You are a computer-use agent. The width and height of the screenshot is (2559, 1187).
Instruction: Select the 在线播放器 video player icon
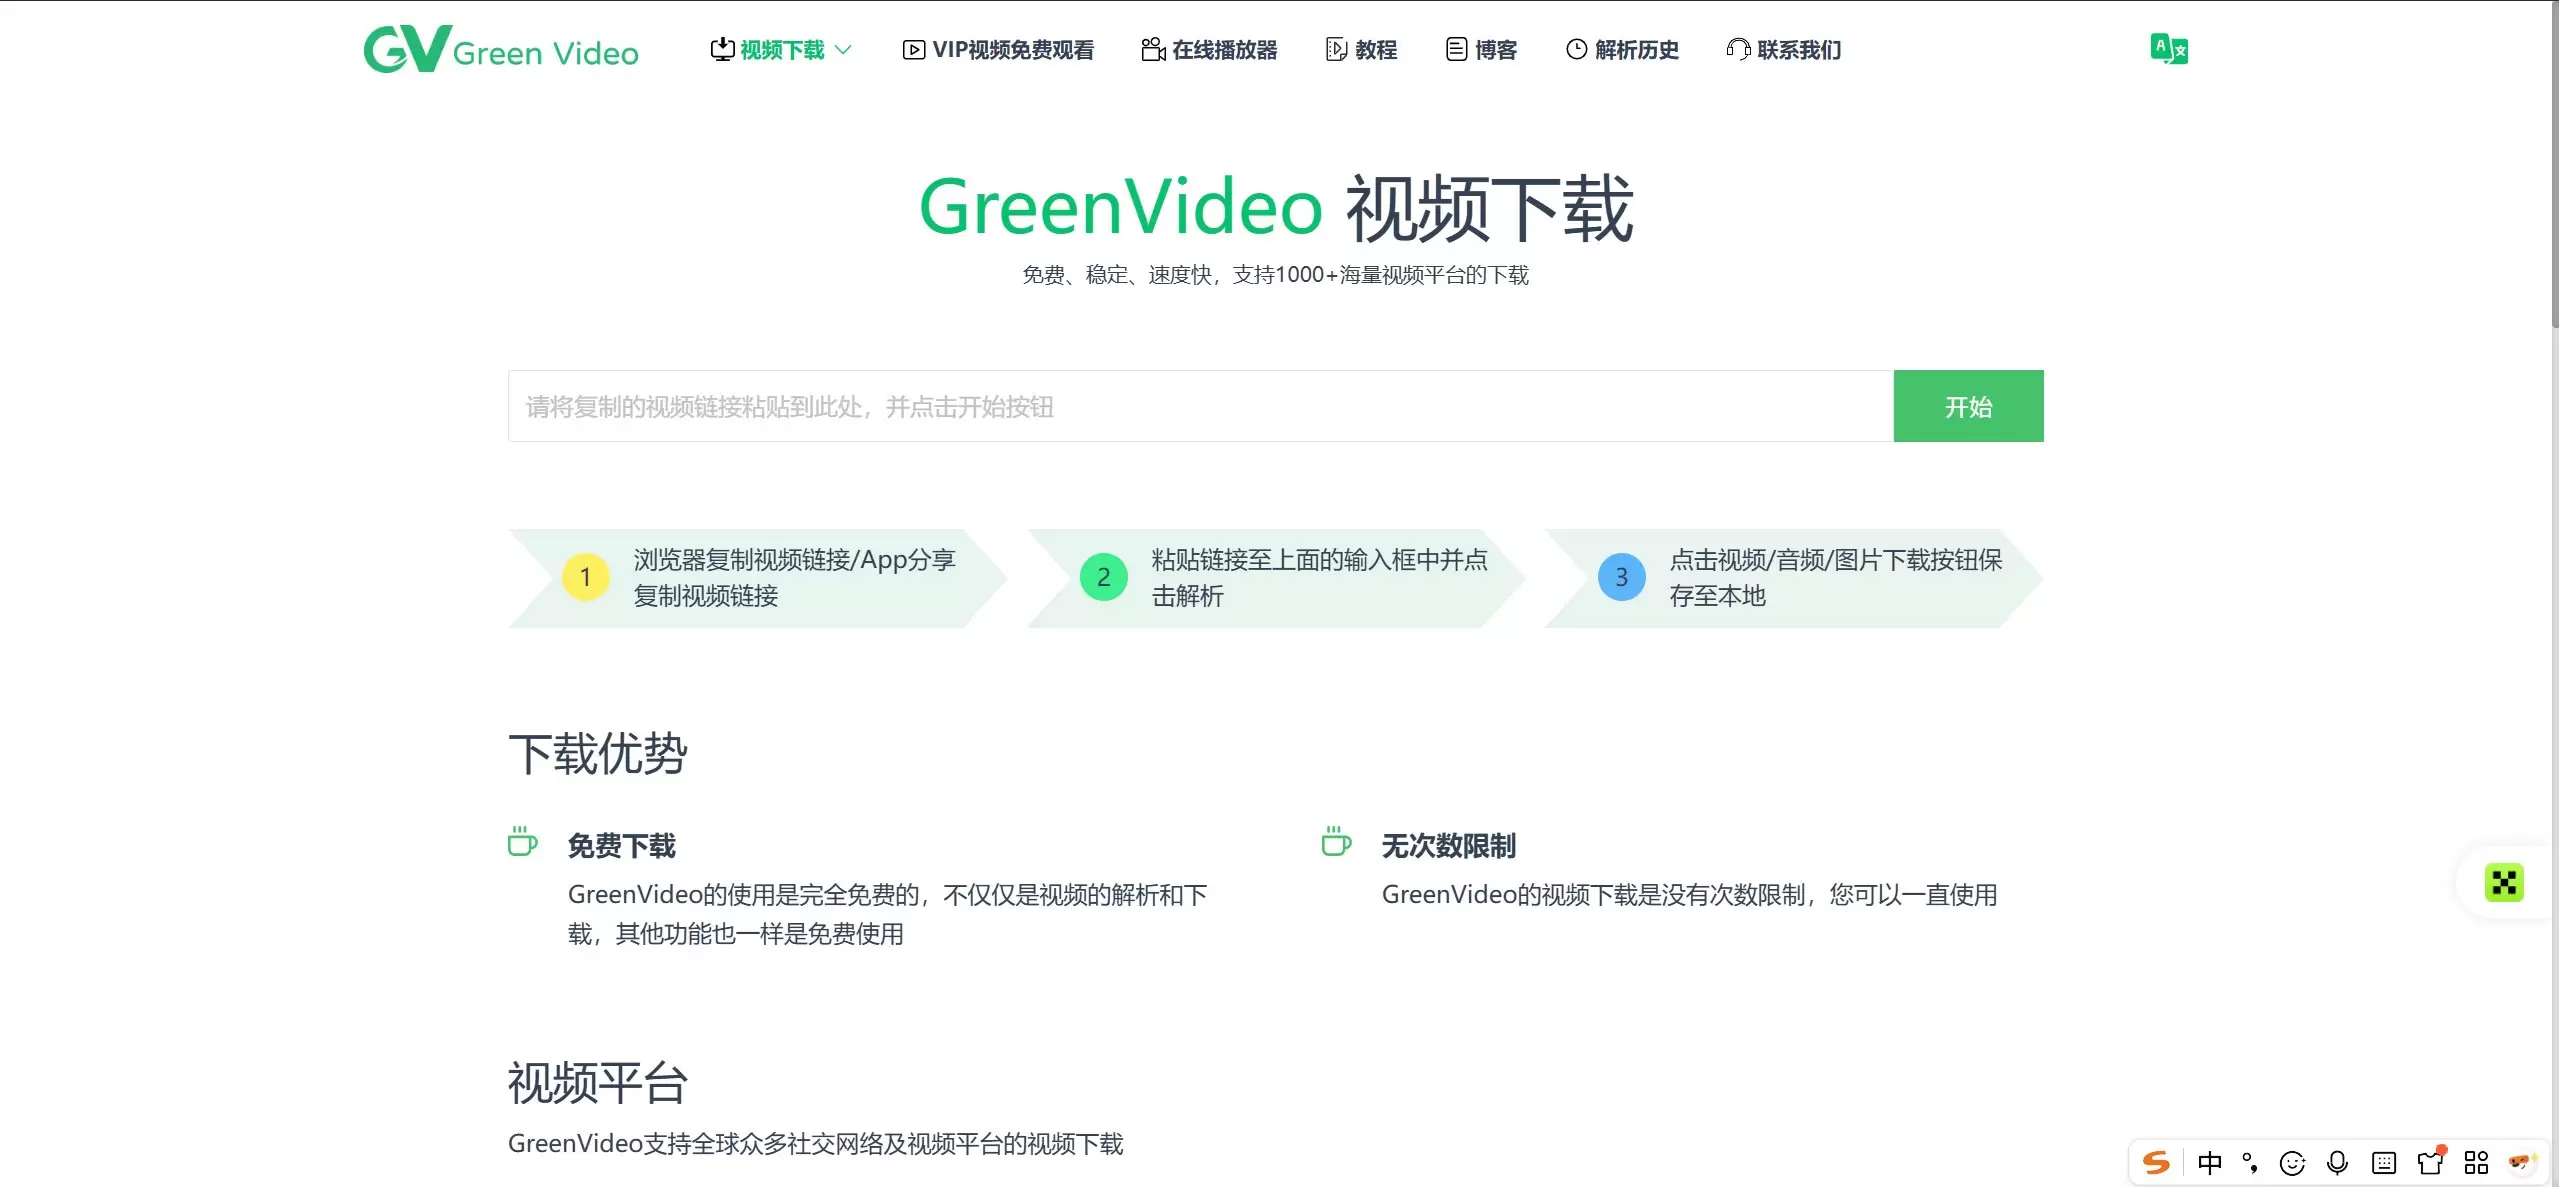coord(1151,49)
